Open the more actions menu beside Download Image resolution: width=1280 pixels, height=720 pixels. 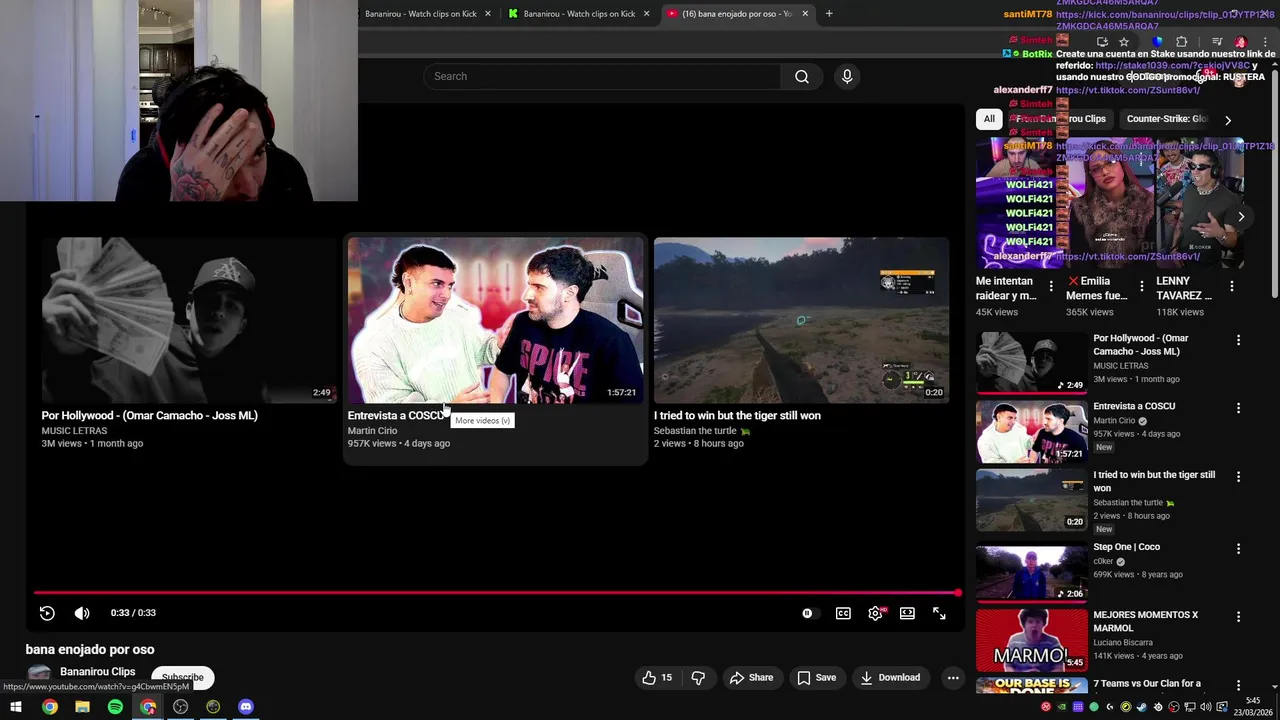pos(953,677)
